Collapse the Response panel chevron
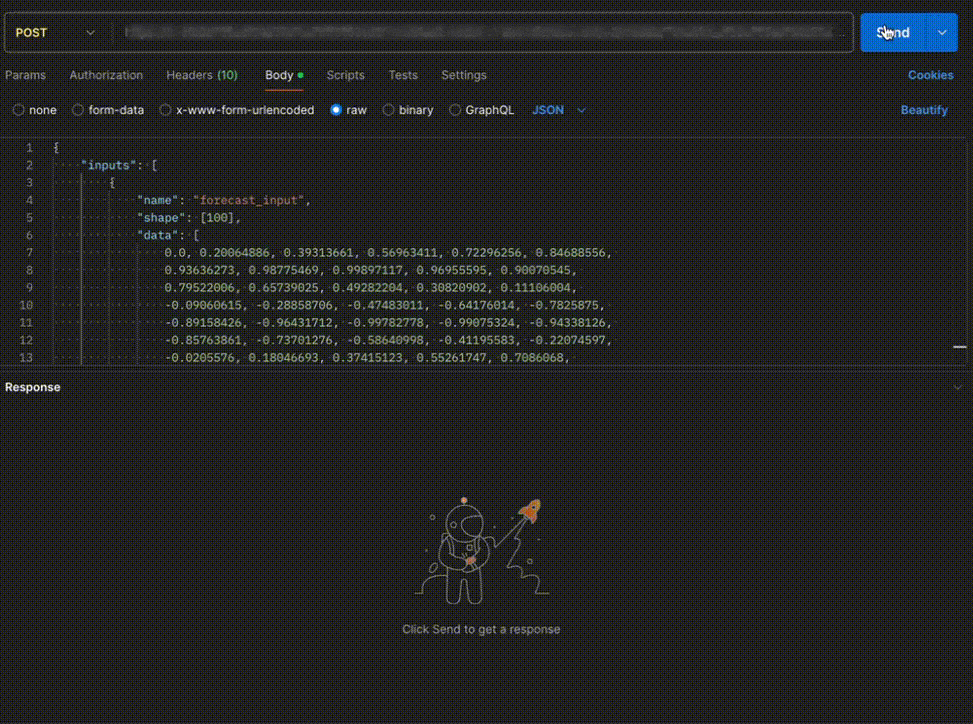This screenshot has height=724, width=973. click(957, 387)
